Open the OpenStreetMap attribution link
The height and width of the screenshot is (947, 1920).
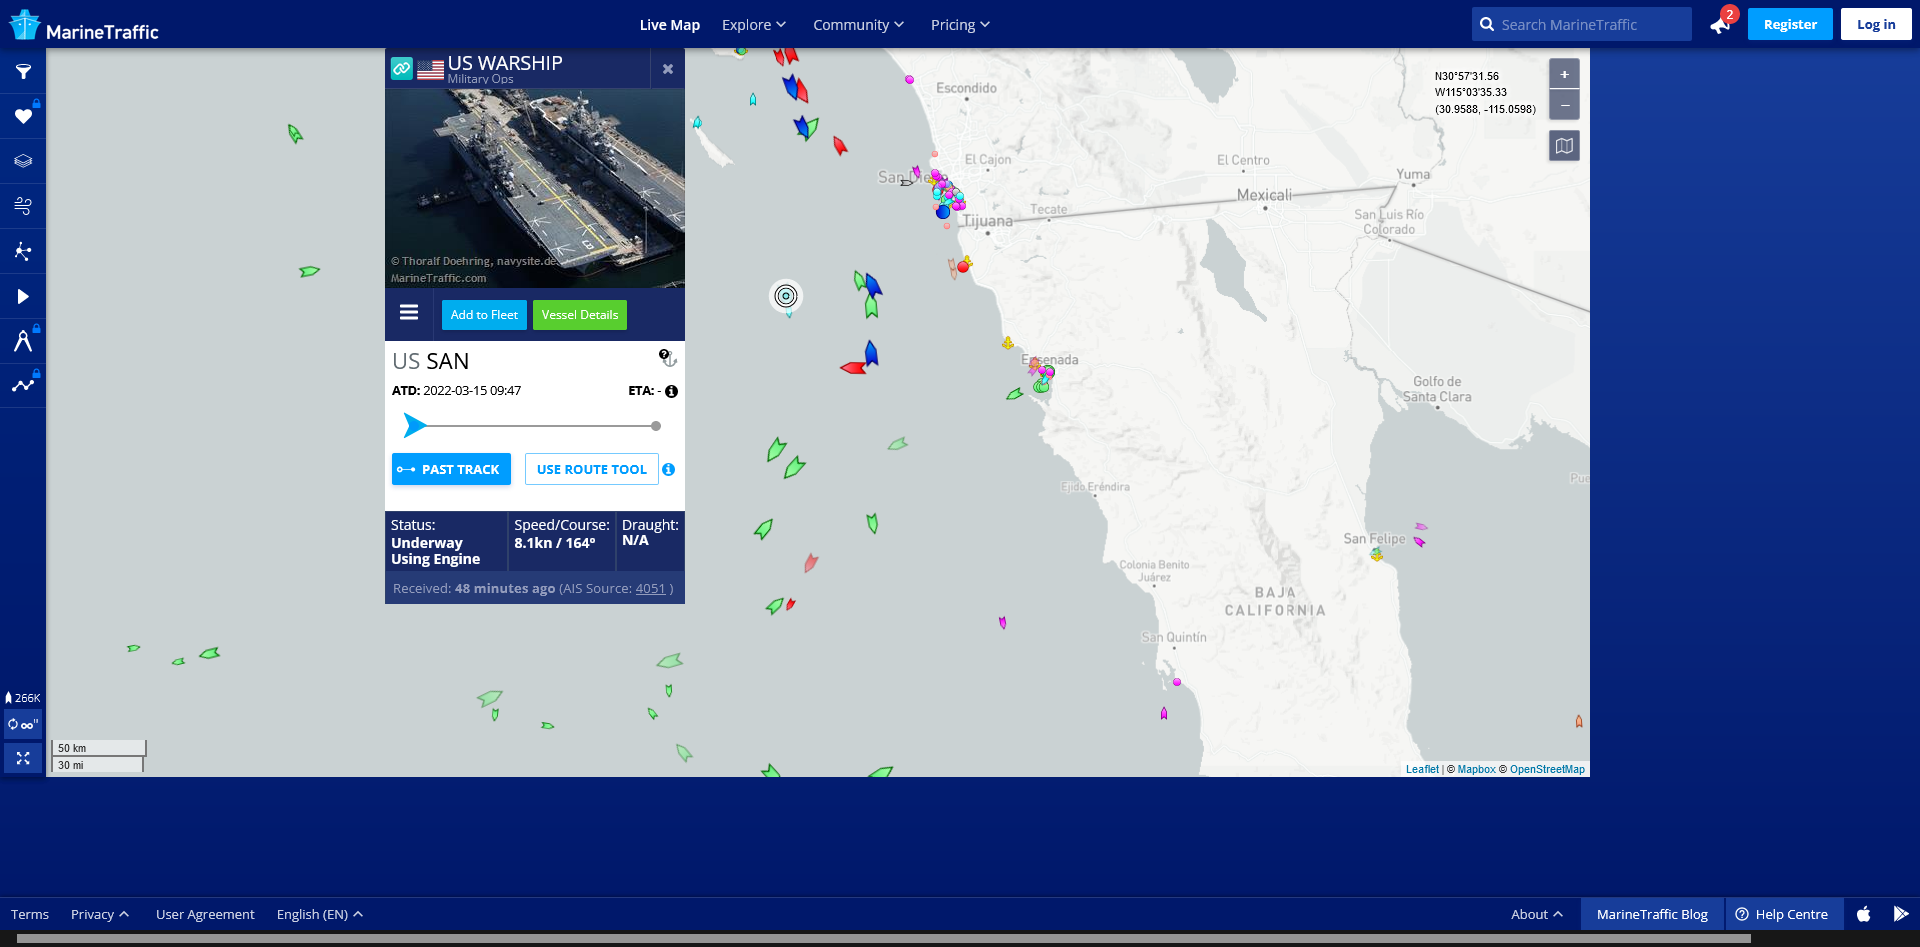coord(1547,770)
